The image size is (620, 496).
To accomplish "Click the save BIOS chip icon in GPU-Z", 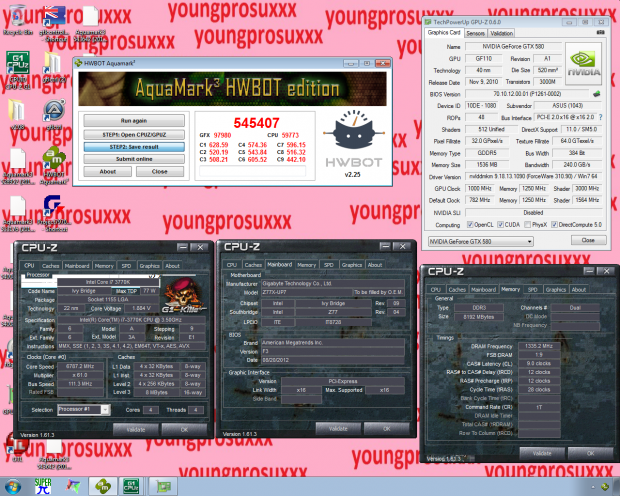I will (x=596, y=94).
